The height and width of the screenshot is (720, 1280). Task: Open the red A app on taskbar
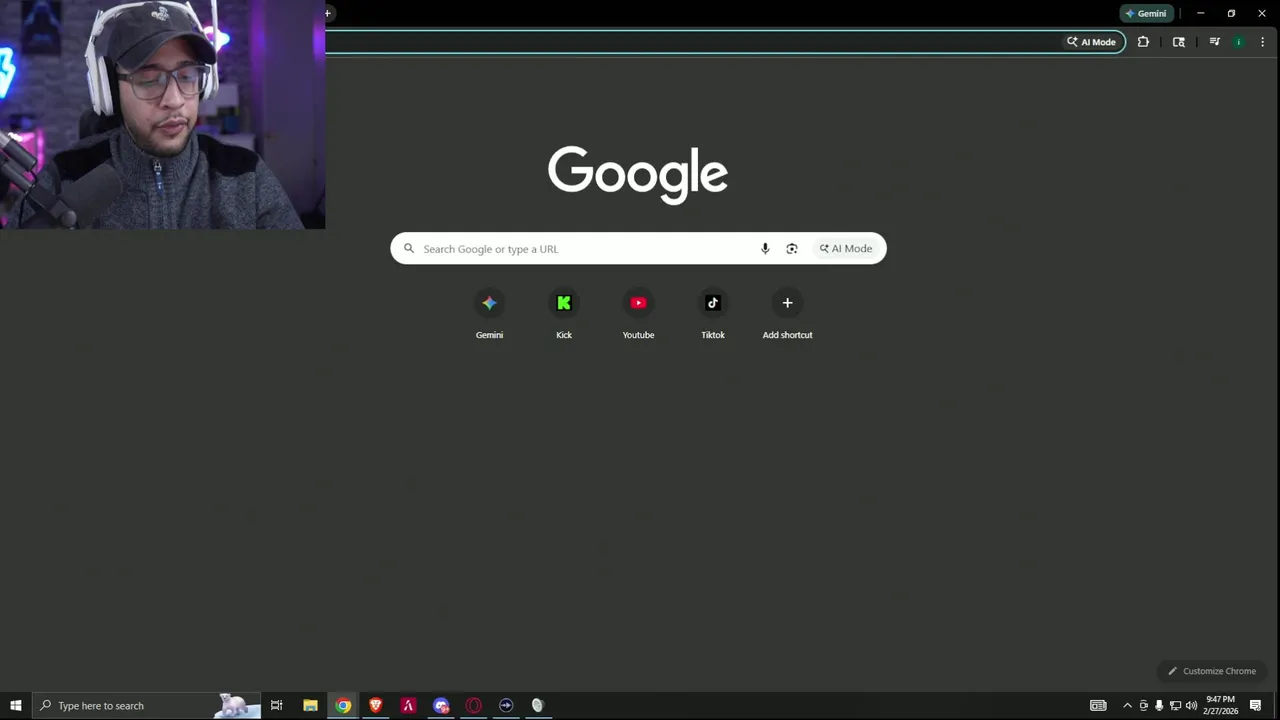click(x=408, y=706)
